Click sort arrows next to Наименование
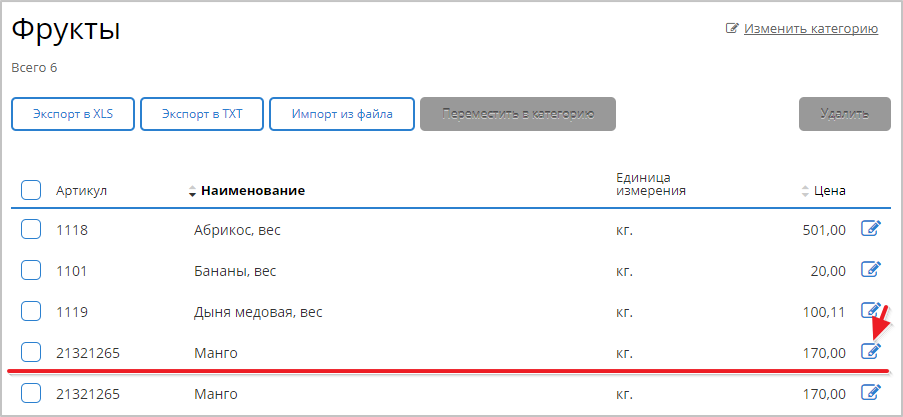Image resolution: width=903 pixels, height=417 pixels. pos(193,191)
